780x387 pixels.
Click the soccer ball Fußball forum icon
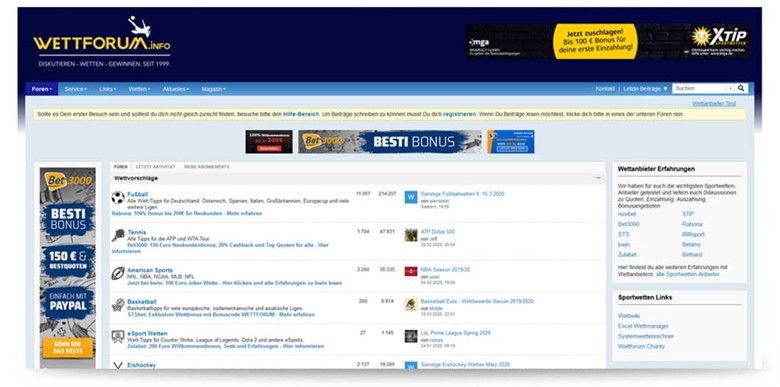tap(118, 197)
